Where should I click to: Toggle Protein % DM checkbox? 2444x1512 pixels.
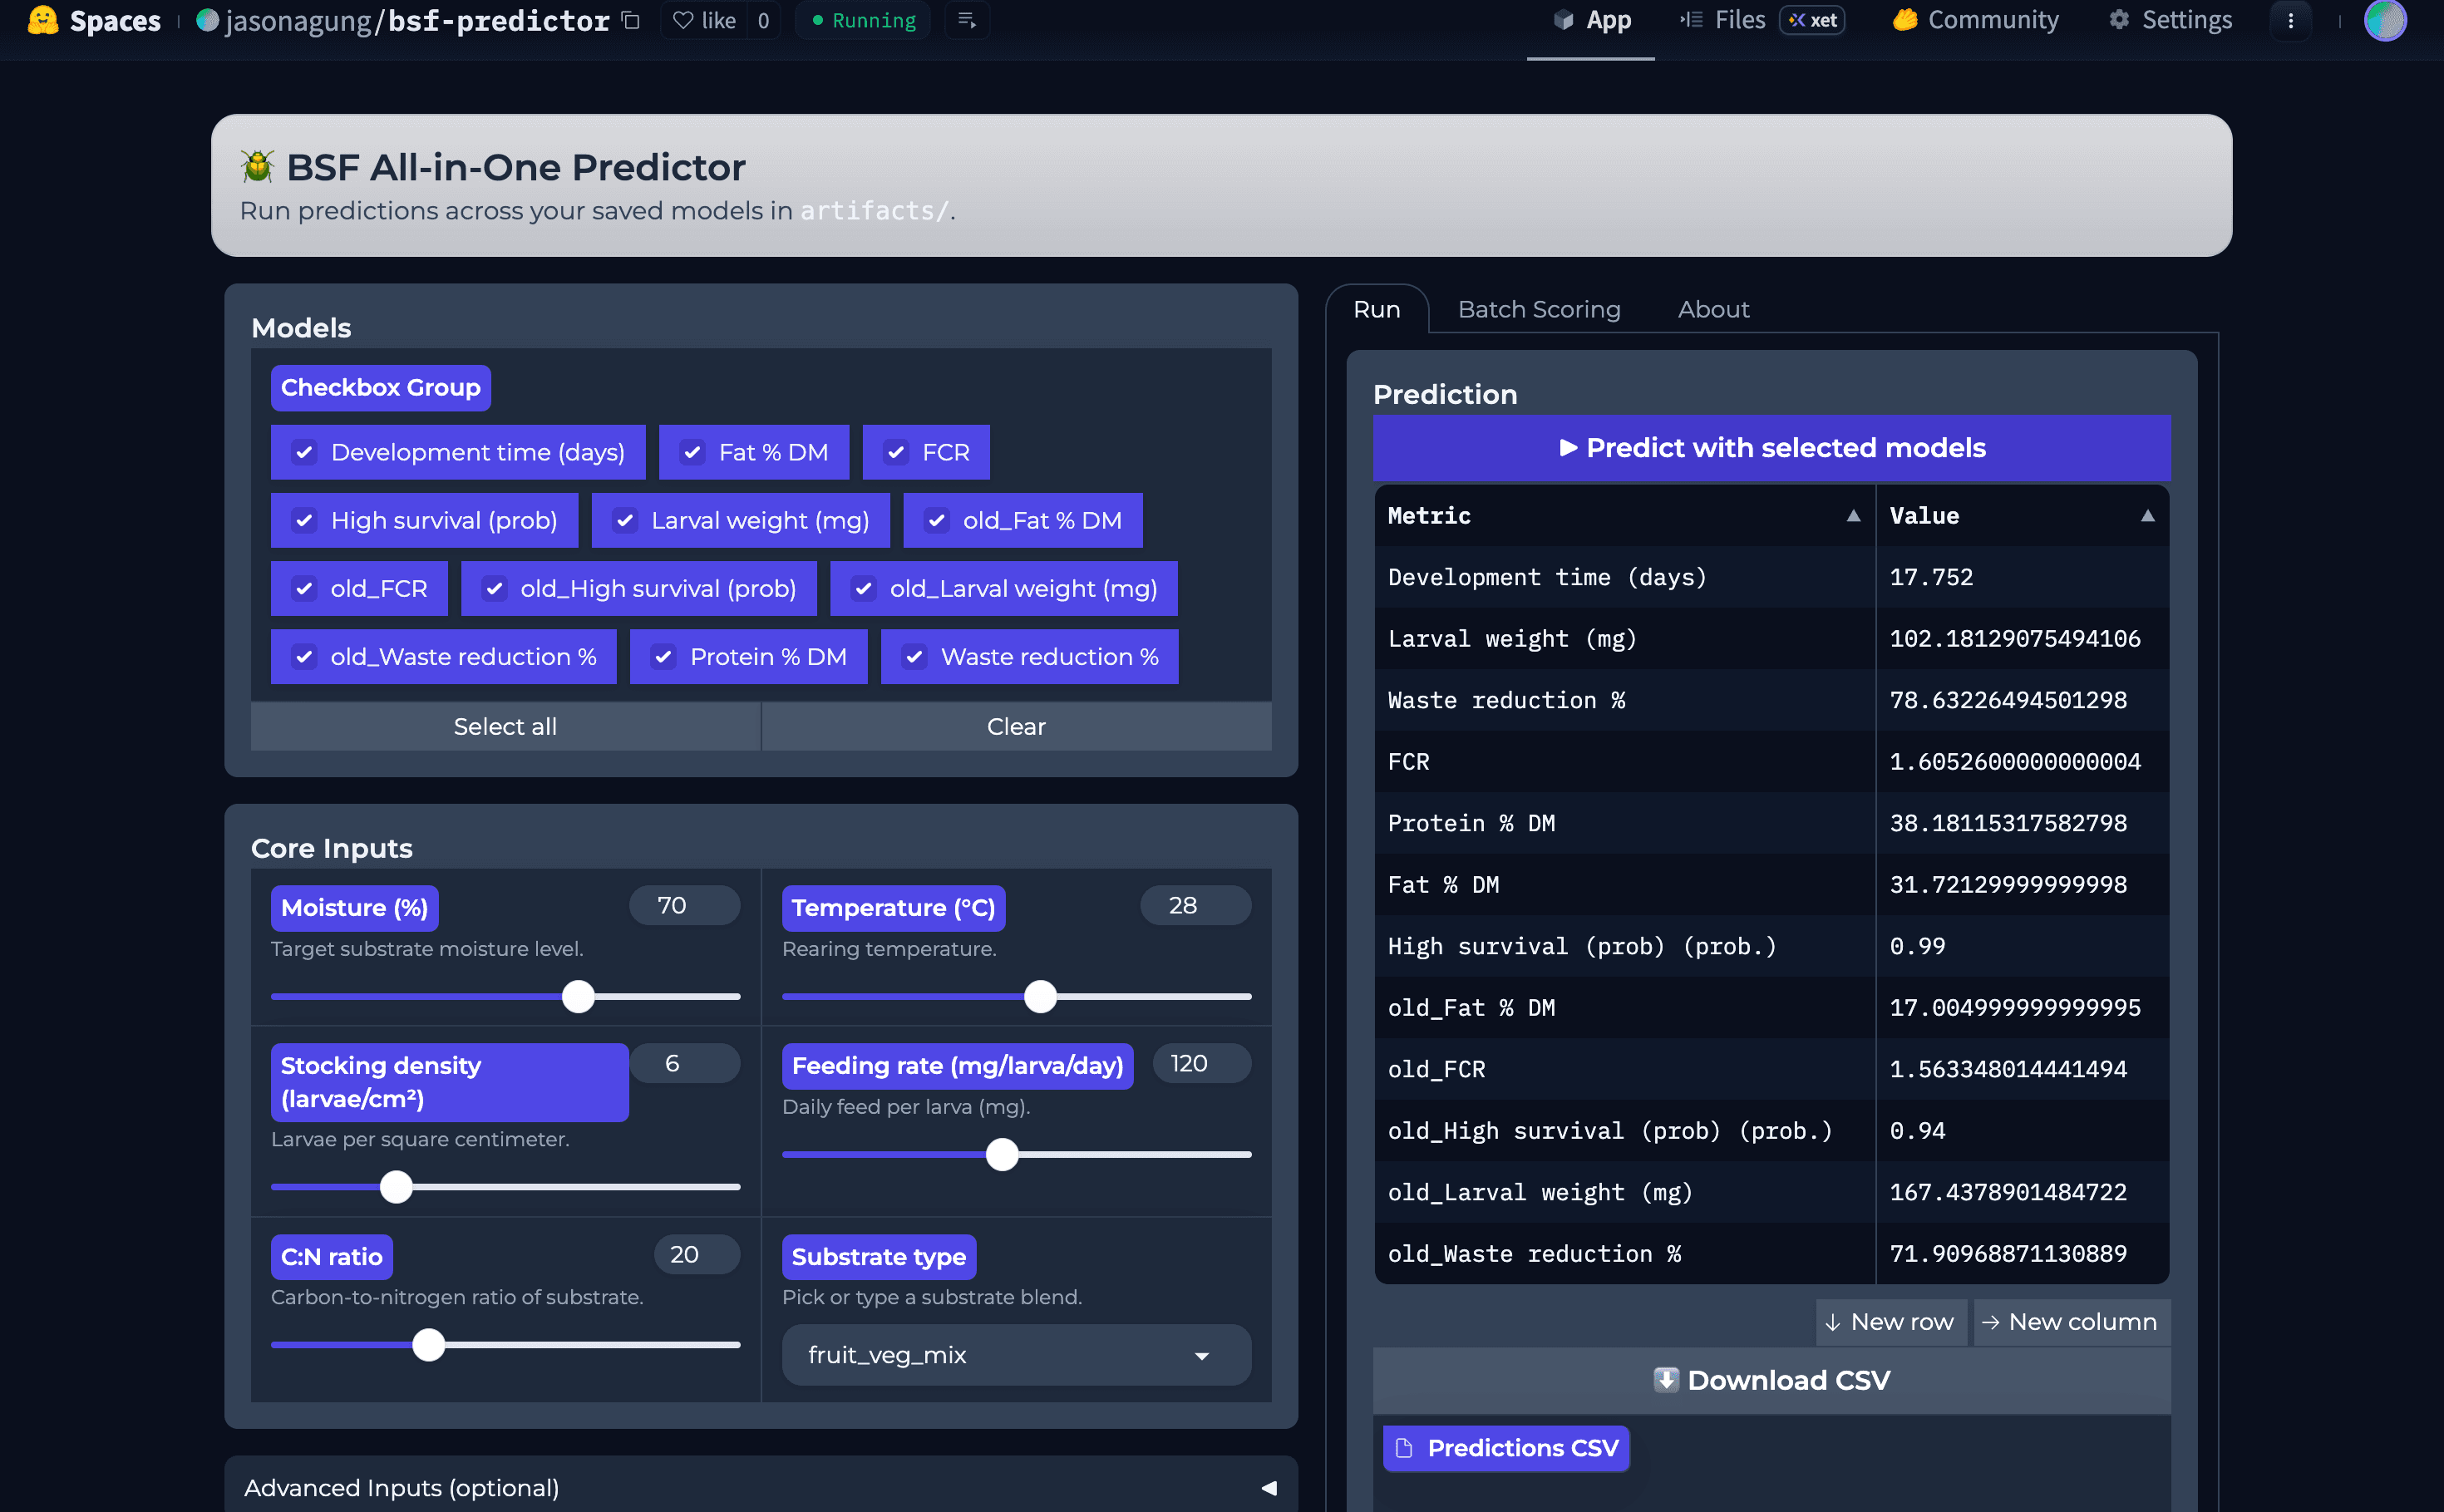click(x=663, y=657)
